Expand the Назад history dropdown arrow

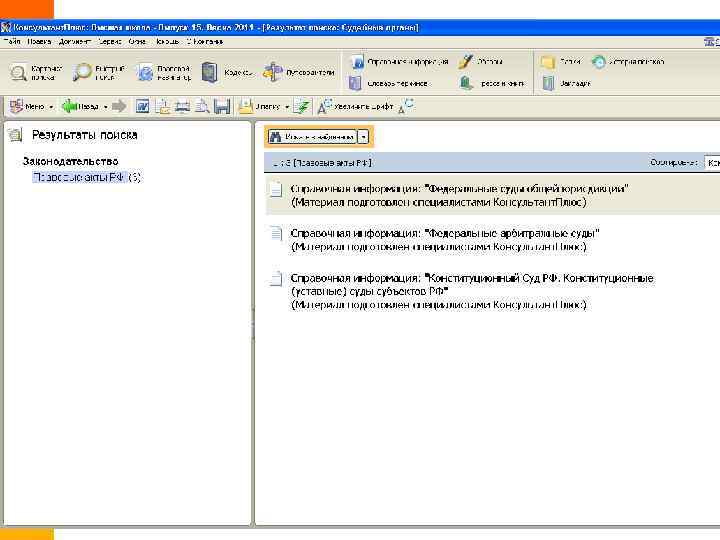point(106,107)
